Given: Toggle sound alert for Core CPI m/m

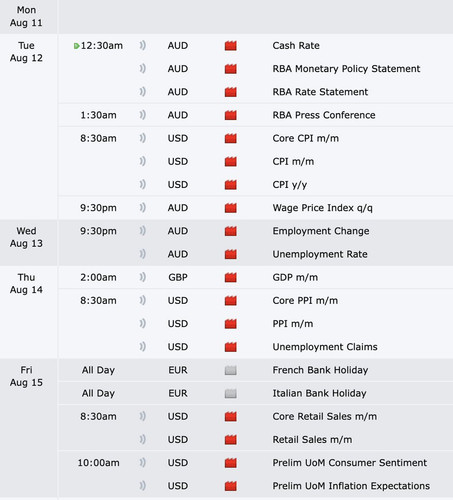Looking at the screenshot, I should click(x=142, y=138).
